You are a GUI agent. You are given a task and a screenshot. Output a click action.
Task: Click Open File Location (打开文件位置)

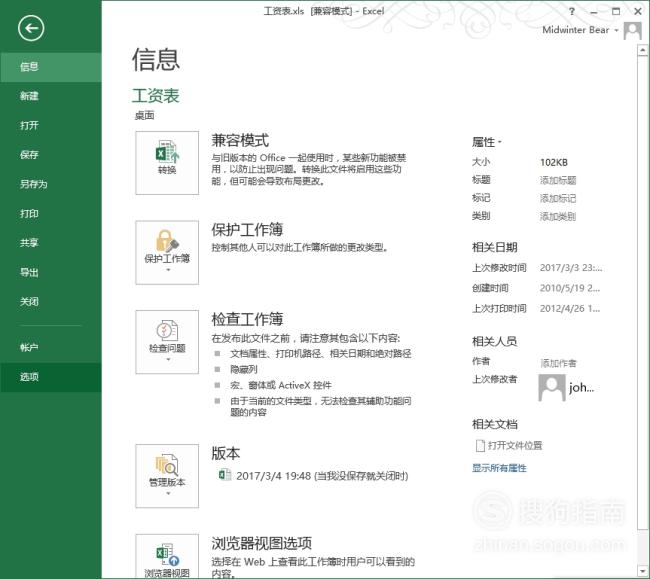pos(515,446)
